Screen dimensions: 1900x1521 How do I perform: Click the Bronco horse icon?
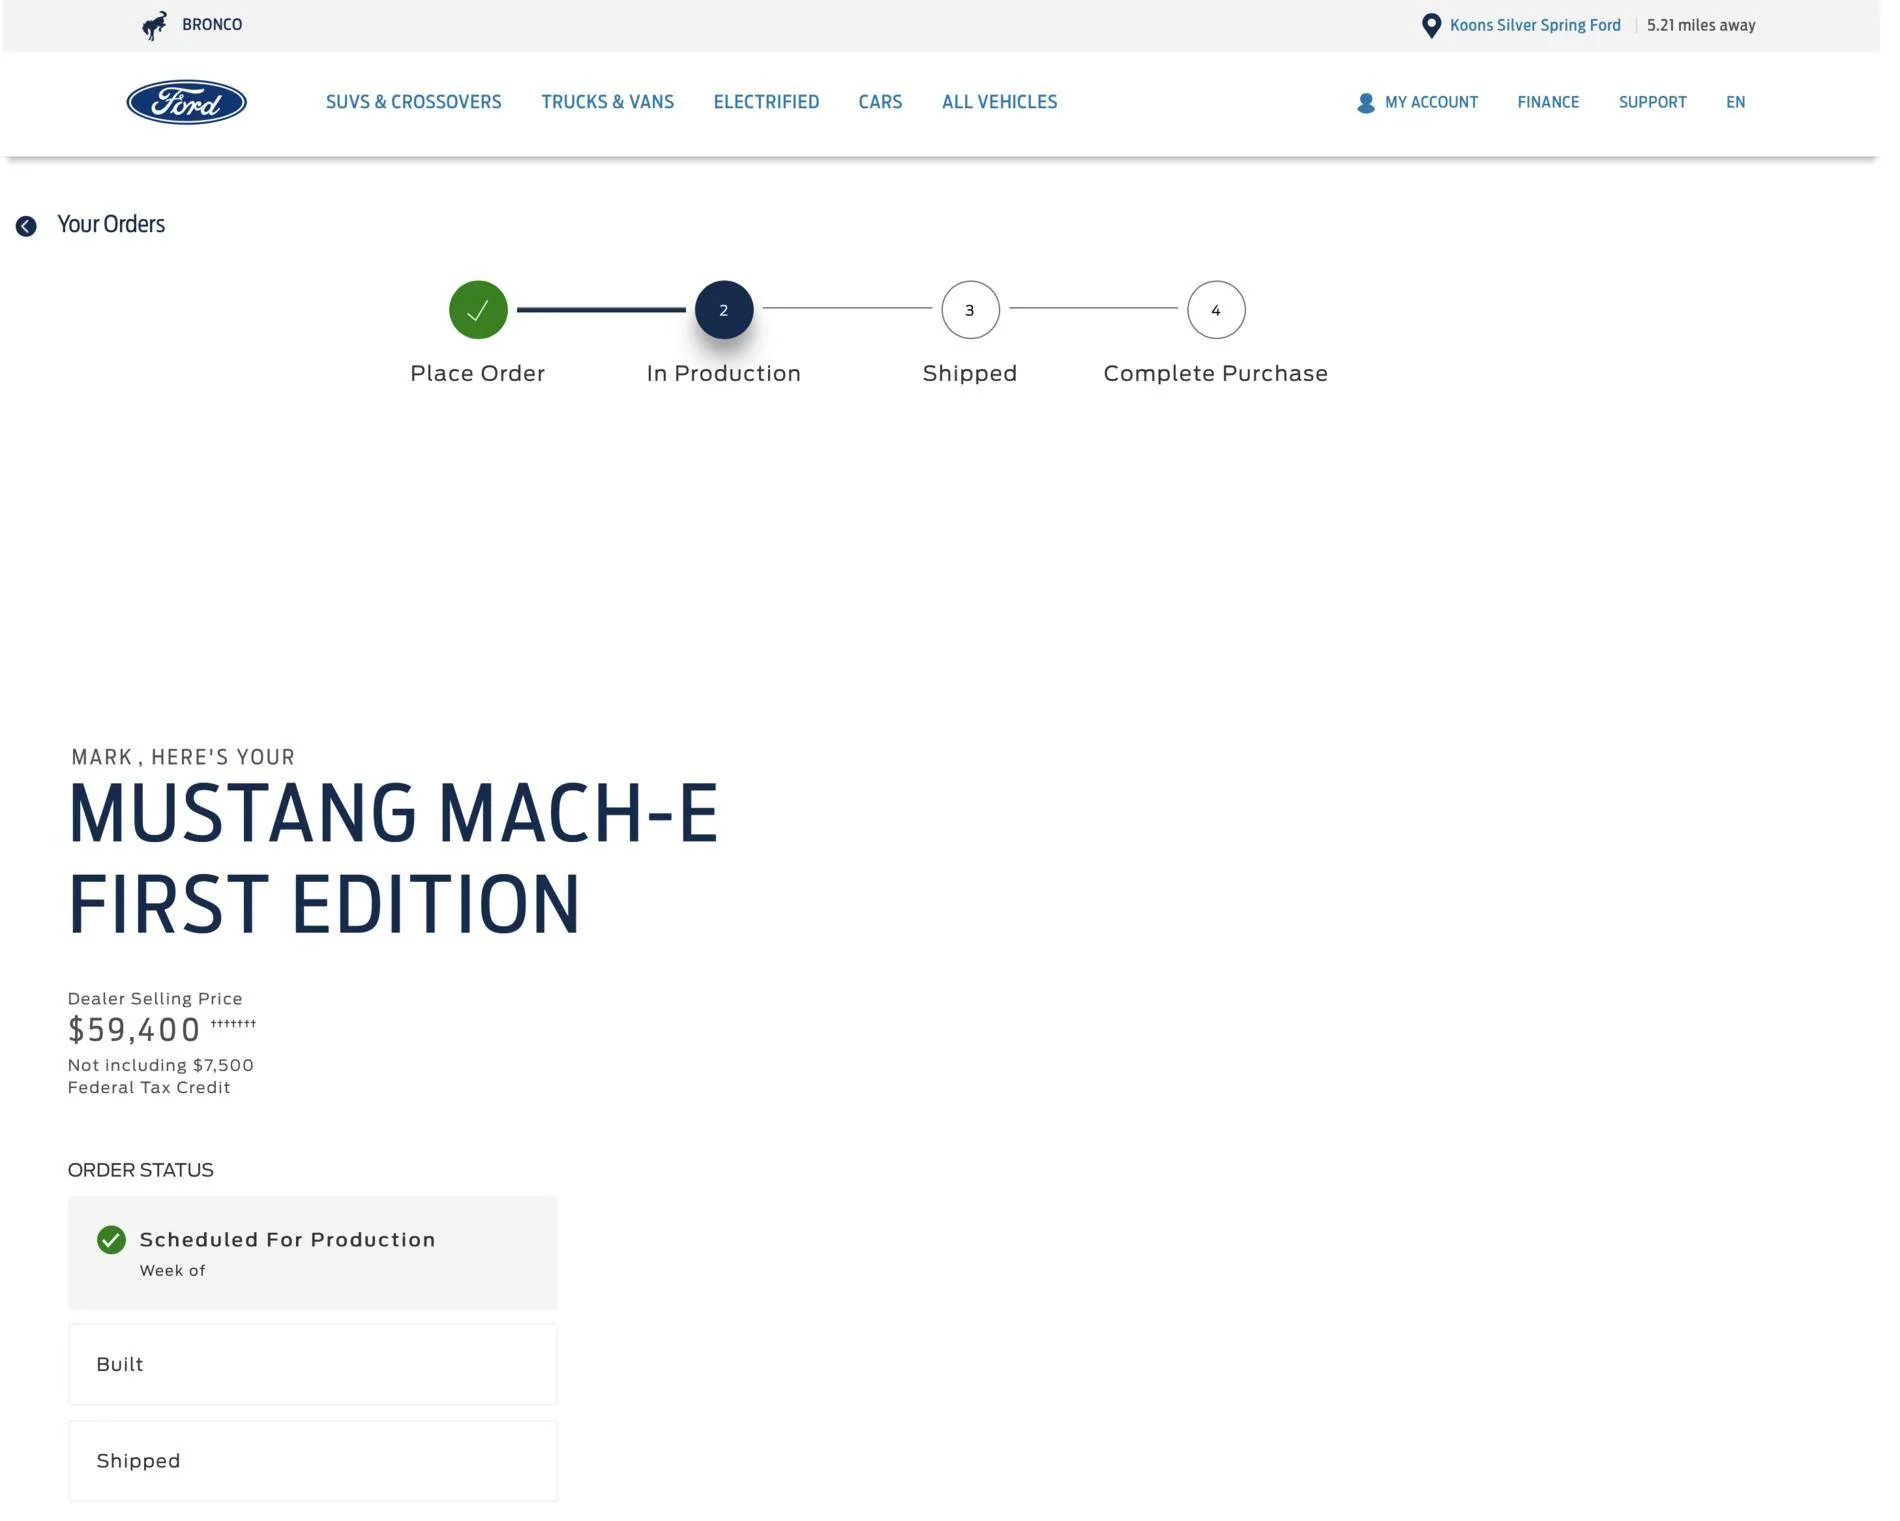(x=154, y=25)
